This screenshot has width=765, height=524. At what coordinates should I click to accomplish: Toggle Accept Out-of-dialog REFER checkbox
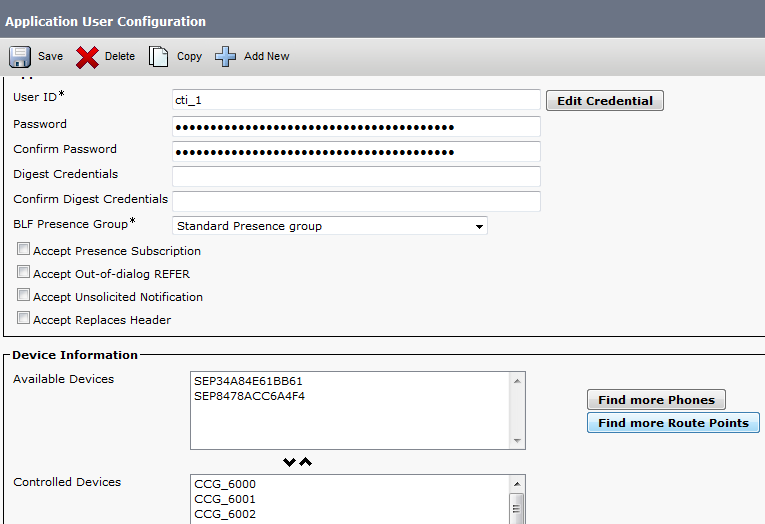pyautogui.click(x=24, y=273)
